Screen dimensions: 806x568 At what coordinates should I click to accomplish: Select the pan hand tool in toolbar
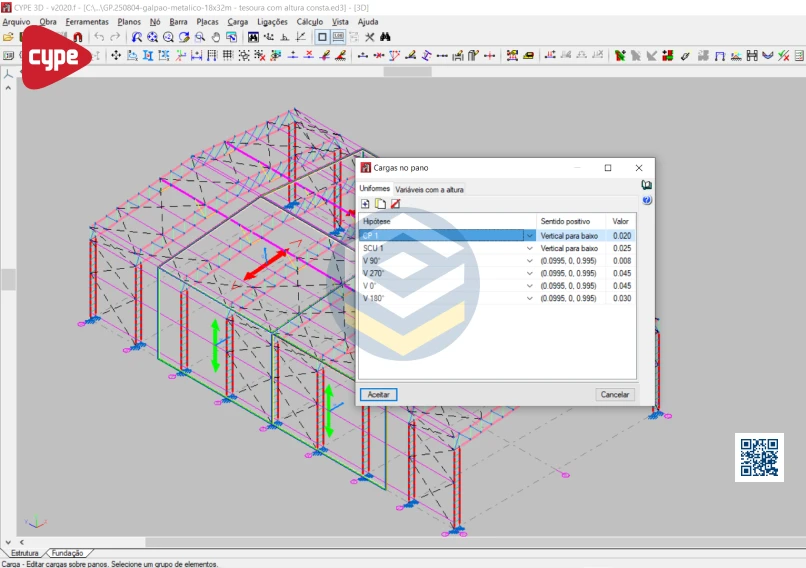coord(215,37)
